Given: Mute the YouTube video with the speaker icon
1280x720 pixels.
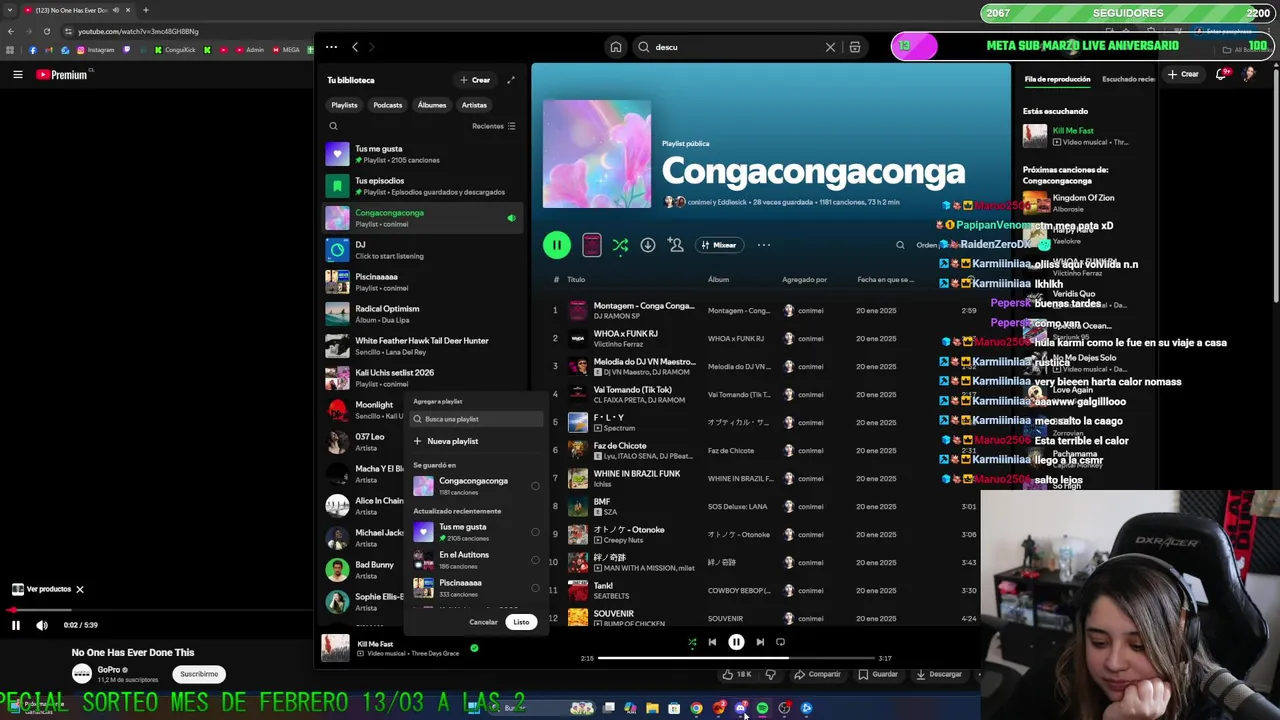Looking at the screenshot, I should 42,625.
